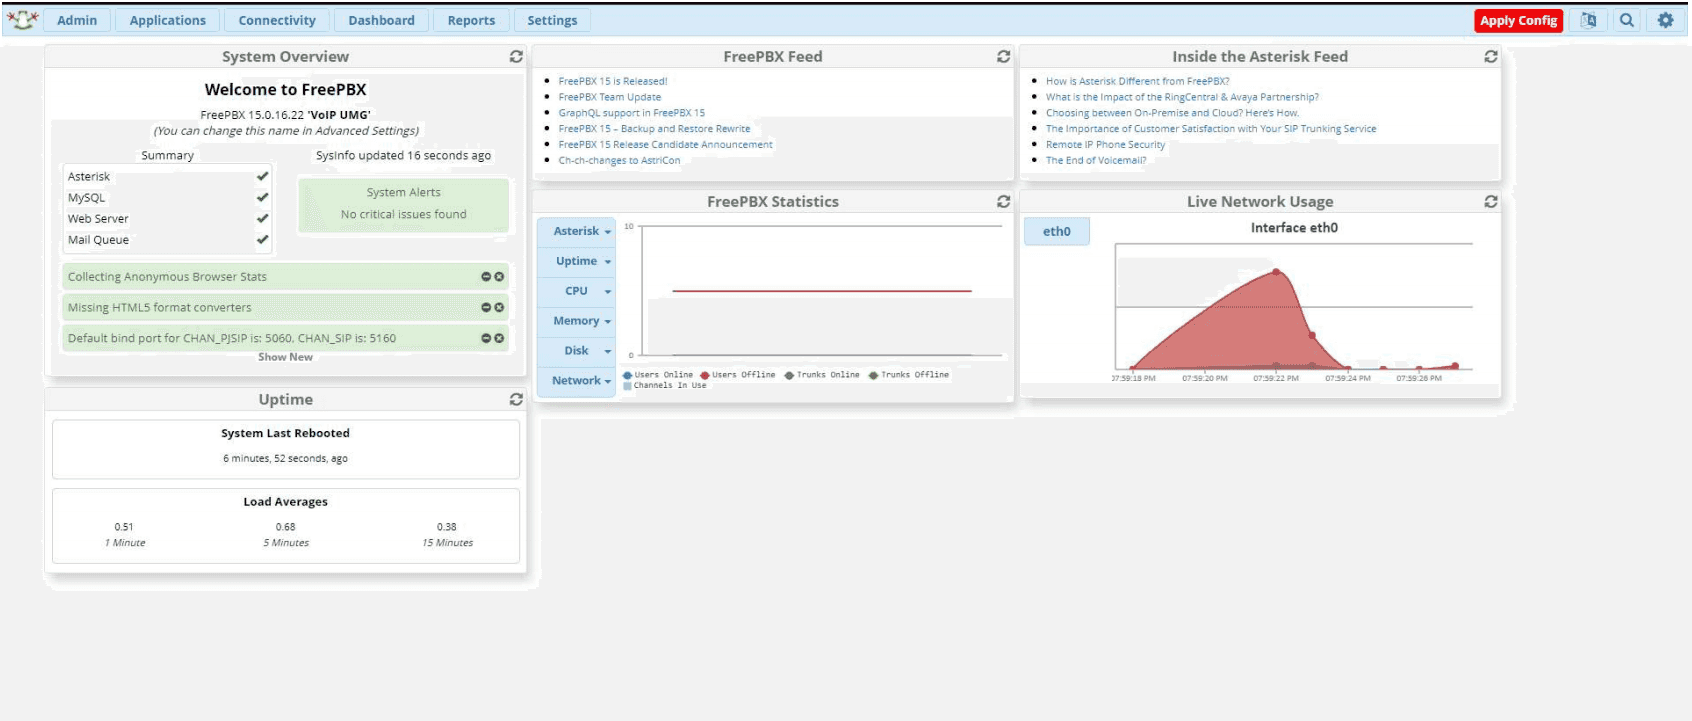Image resolution: width=1692 pixels, height=721 pixels.
Task: Open the search magnifier icon
Action: [x=1627, y=20]
